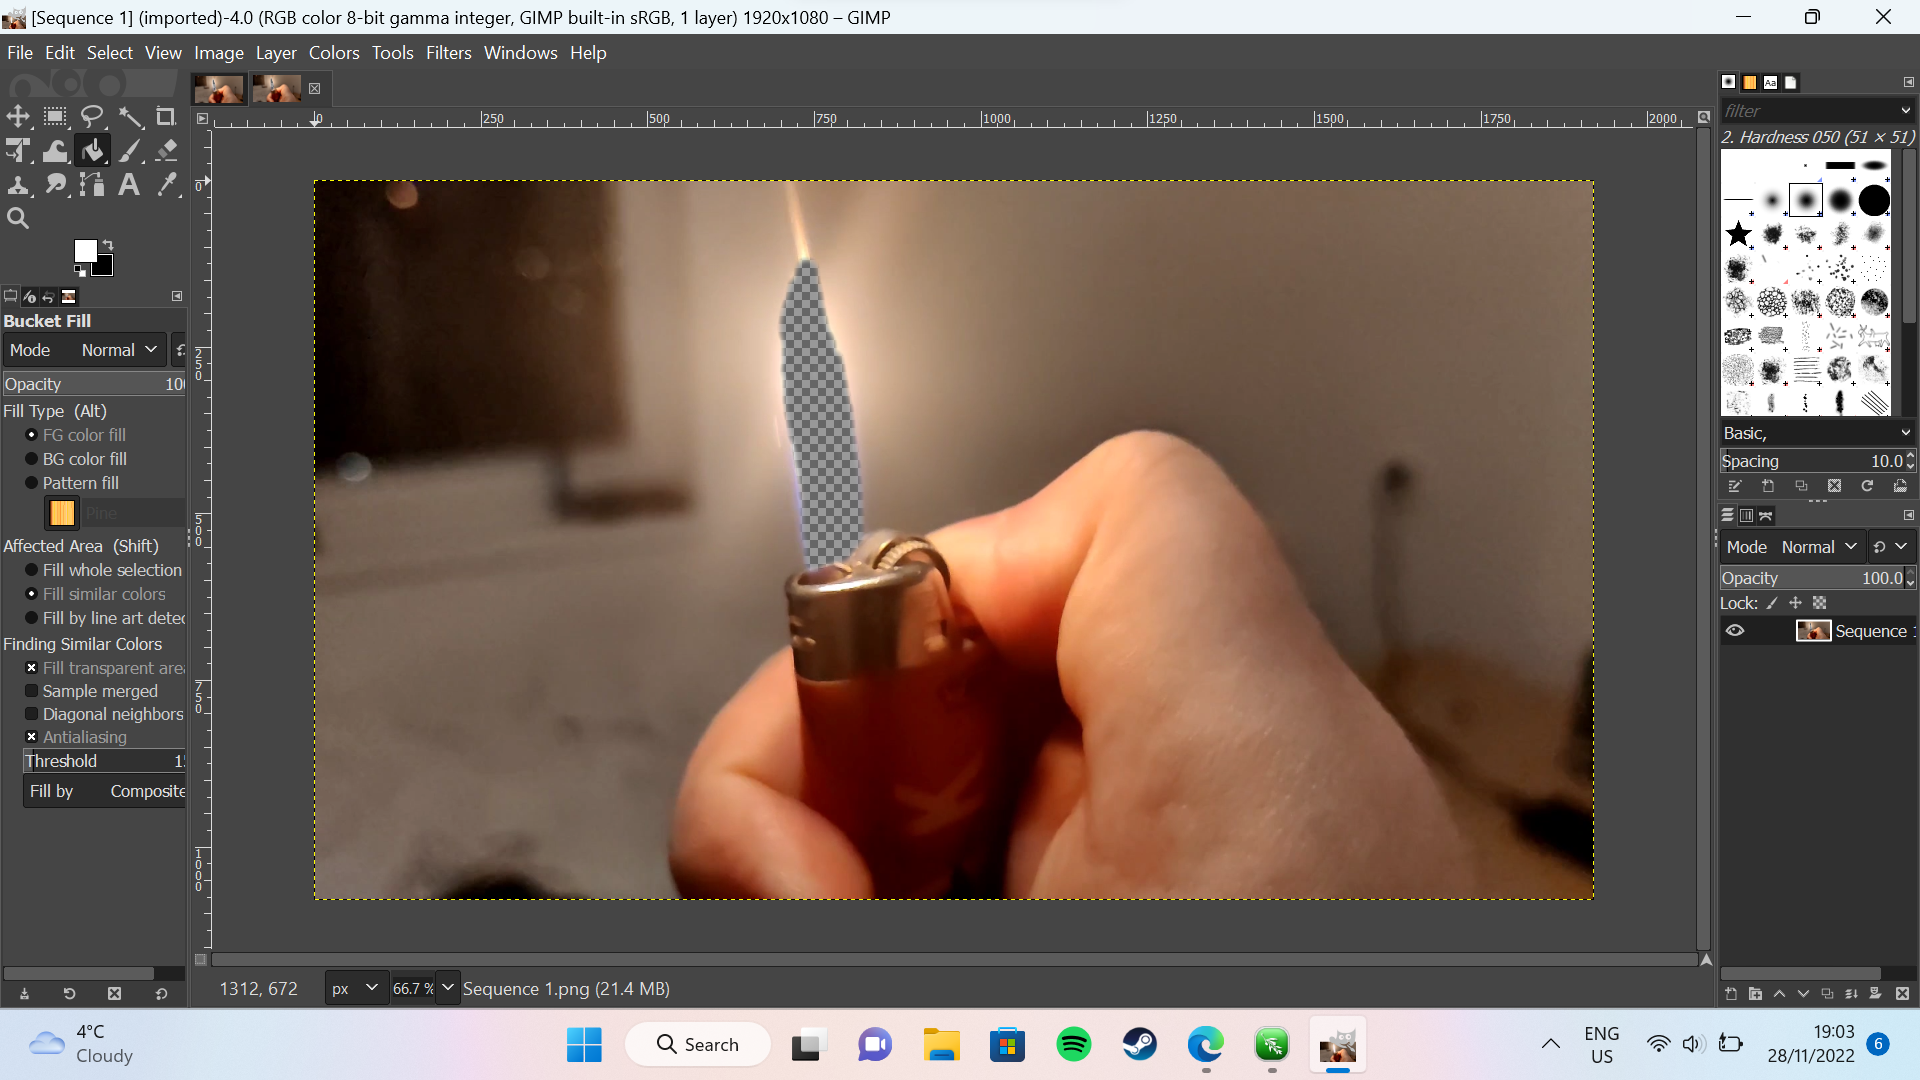Toggle Antialiasing checkbox
The height and width of the screenshot is (1080, 1920).
(x=31, y=737)
